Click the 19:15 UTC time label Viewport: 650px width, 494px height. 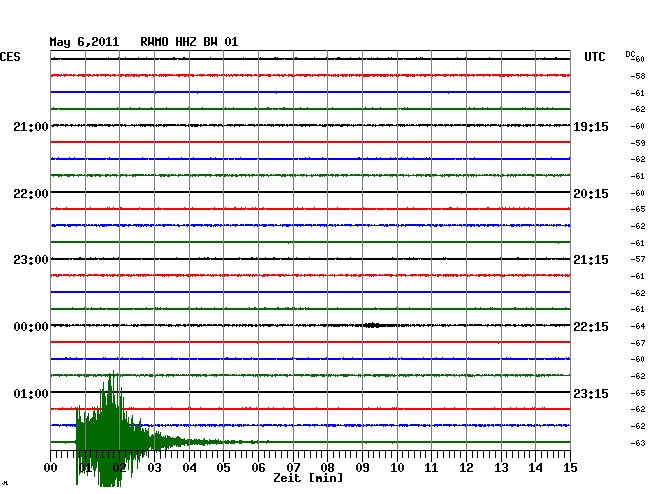[591, 127]
